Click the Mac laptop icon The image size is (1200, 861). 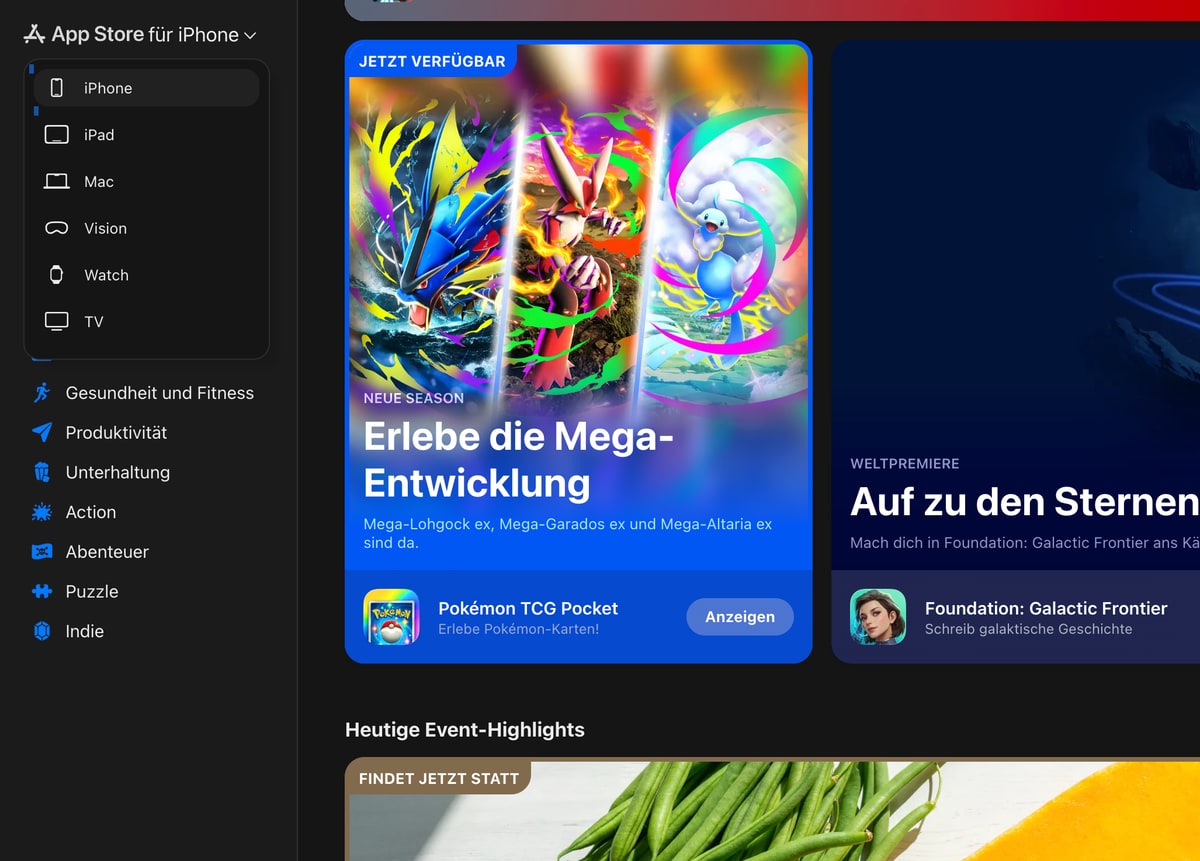coord(57,182)
